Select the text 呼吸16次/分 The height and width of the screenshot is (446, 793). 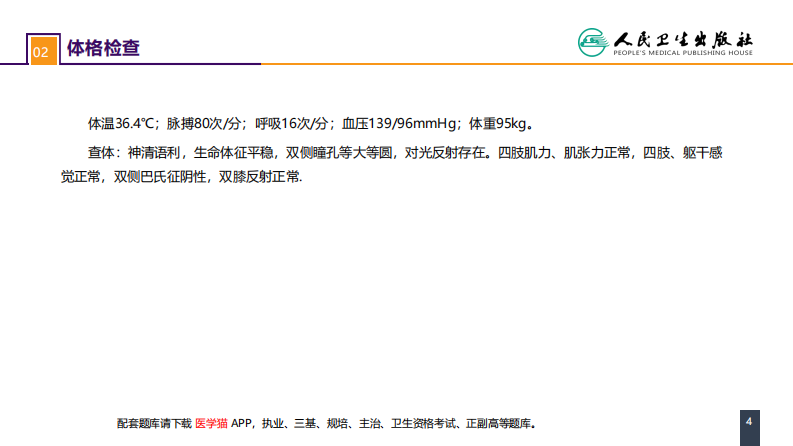point(292,123)
